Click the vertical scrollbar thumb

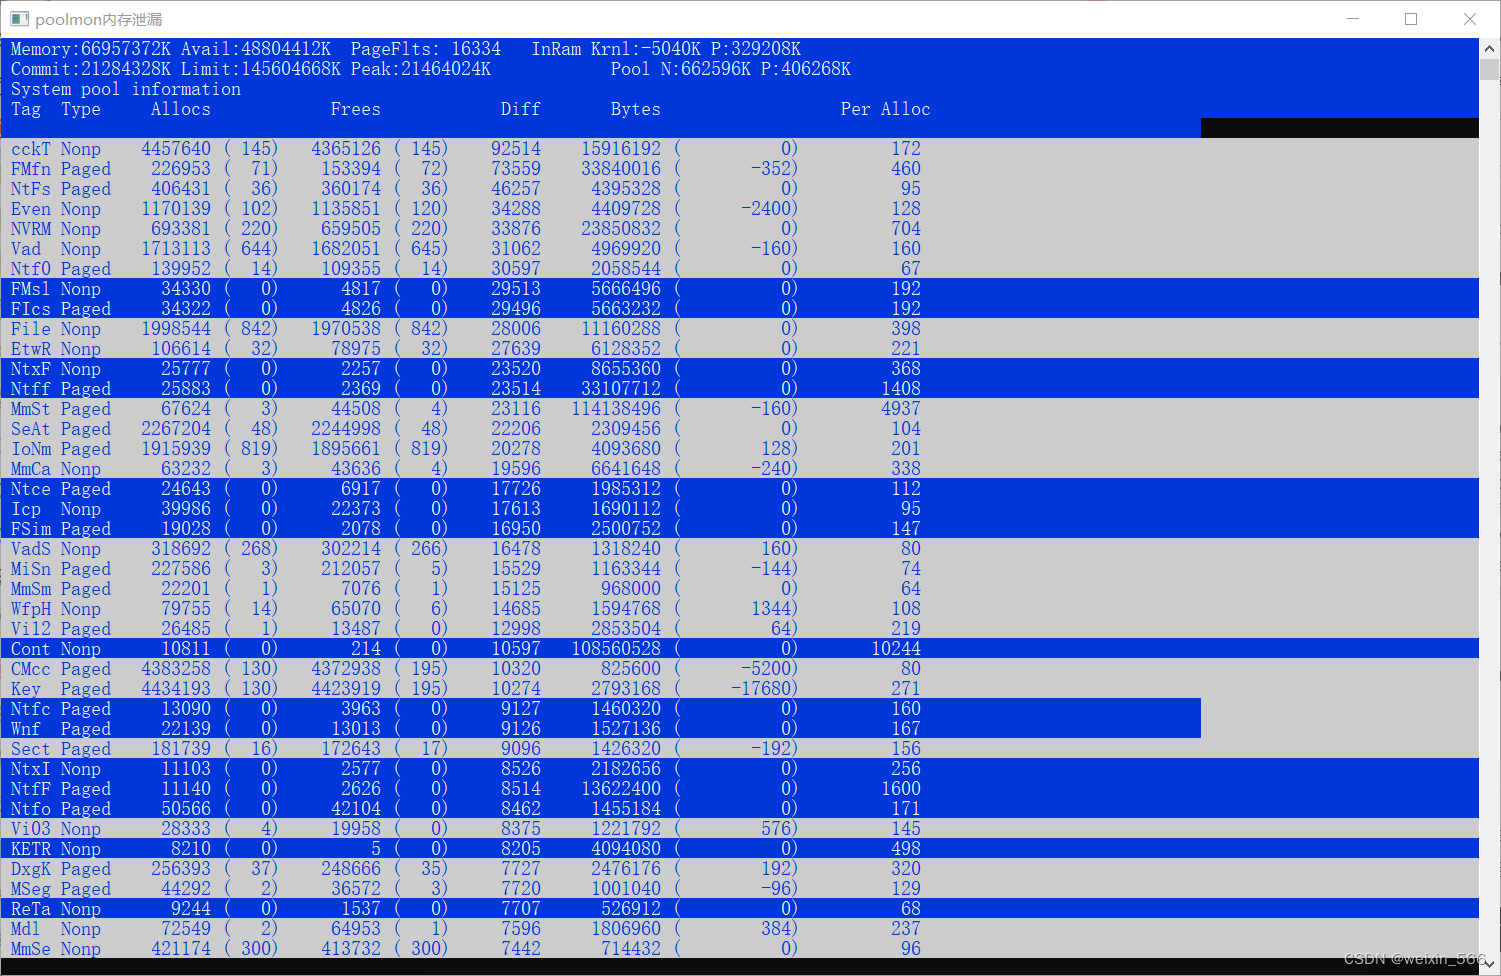click(x=1489, y=69)
